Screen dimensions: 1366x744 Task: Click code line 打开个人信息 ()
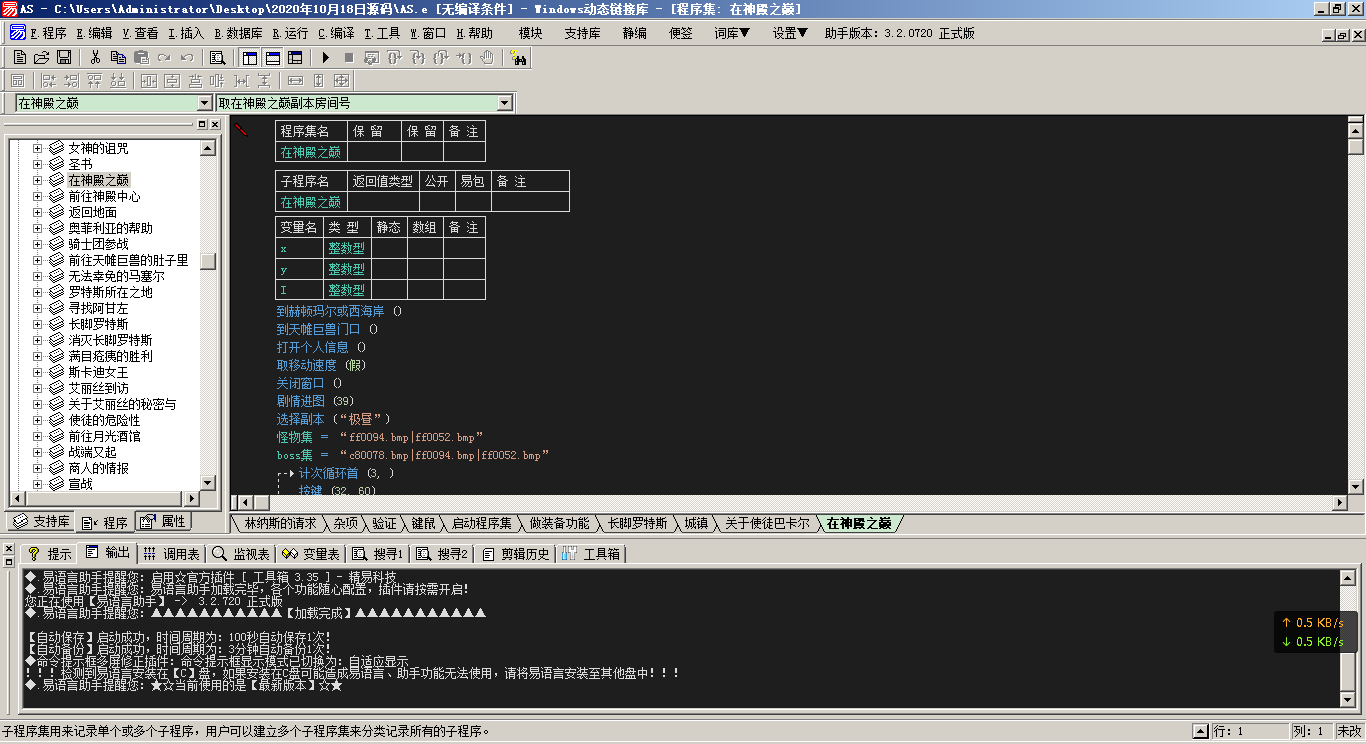(x=321, y=347)
